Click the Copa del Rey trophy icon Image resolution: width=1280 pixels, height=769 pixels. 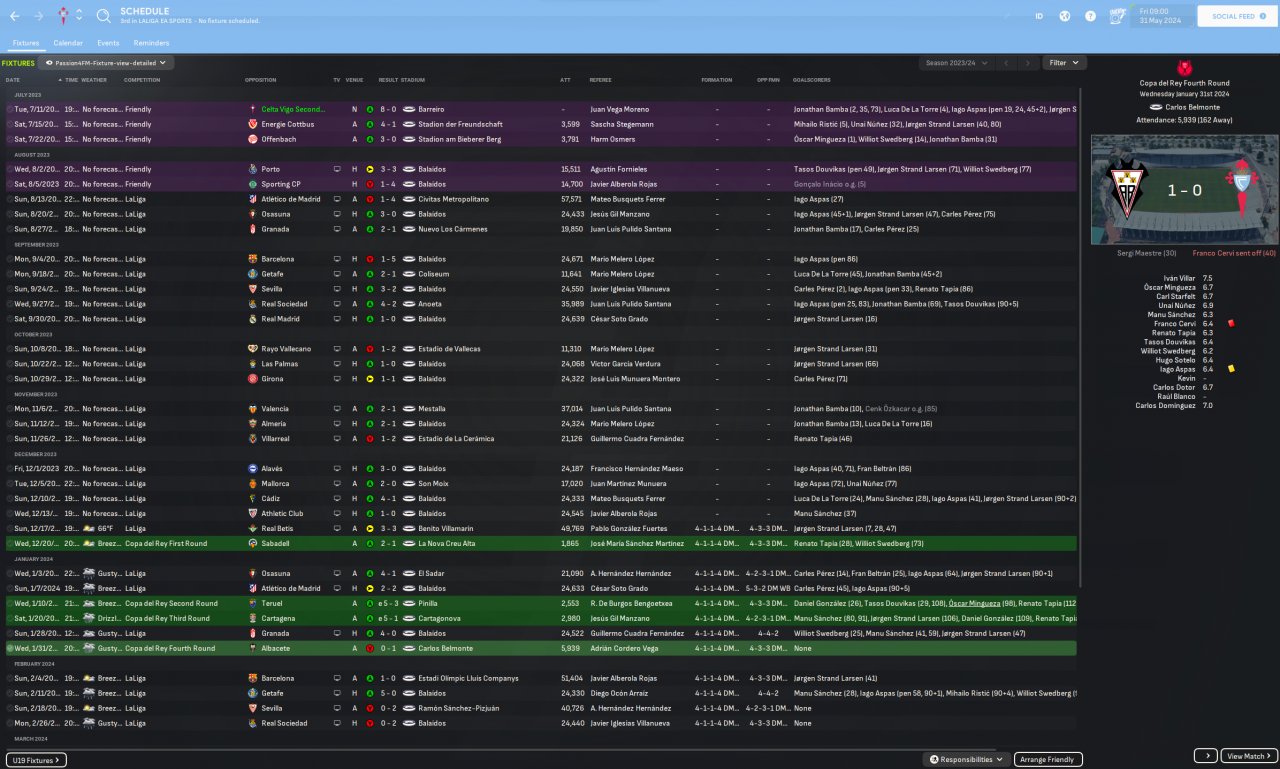point(1183,68)
